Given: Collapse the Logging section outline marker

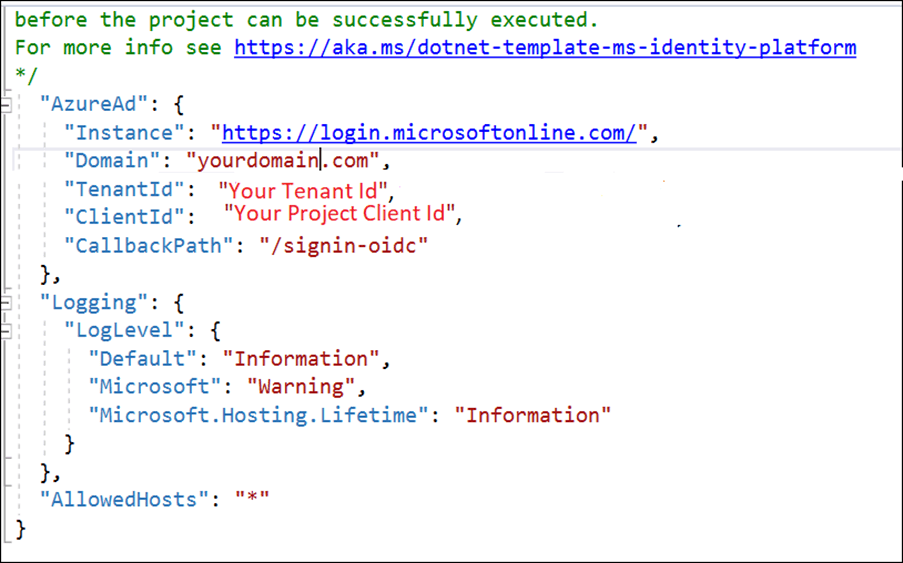Looking at the screenshot, I should click(x=7, y=301).
